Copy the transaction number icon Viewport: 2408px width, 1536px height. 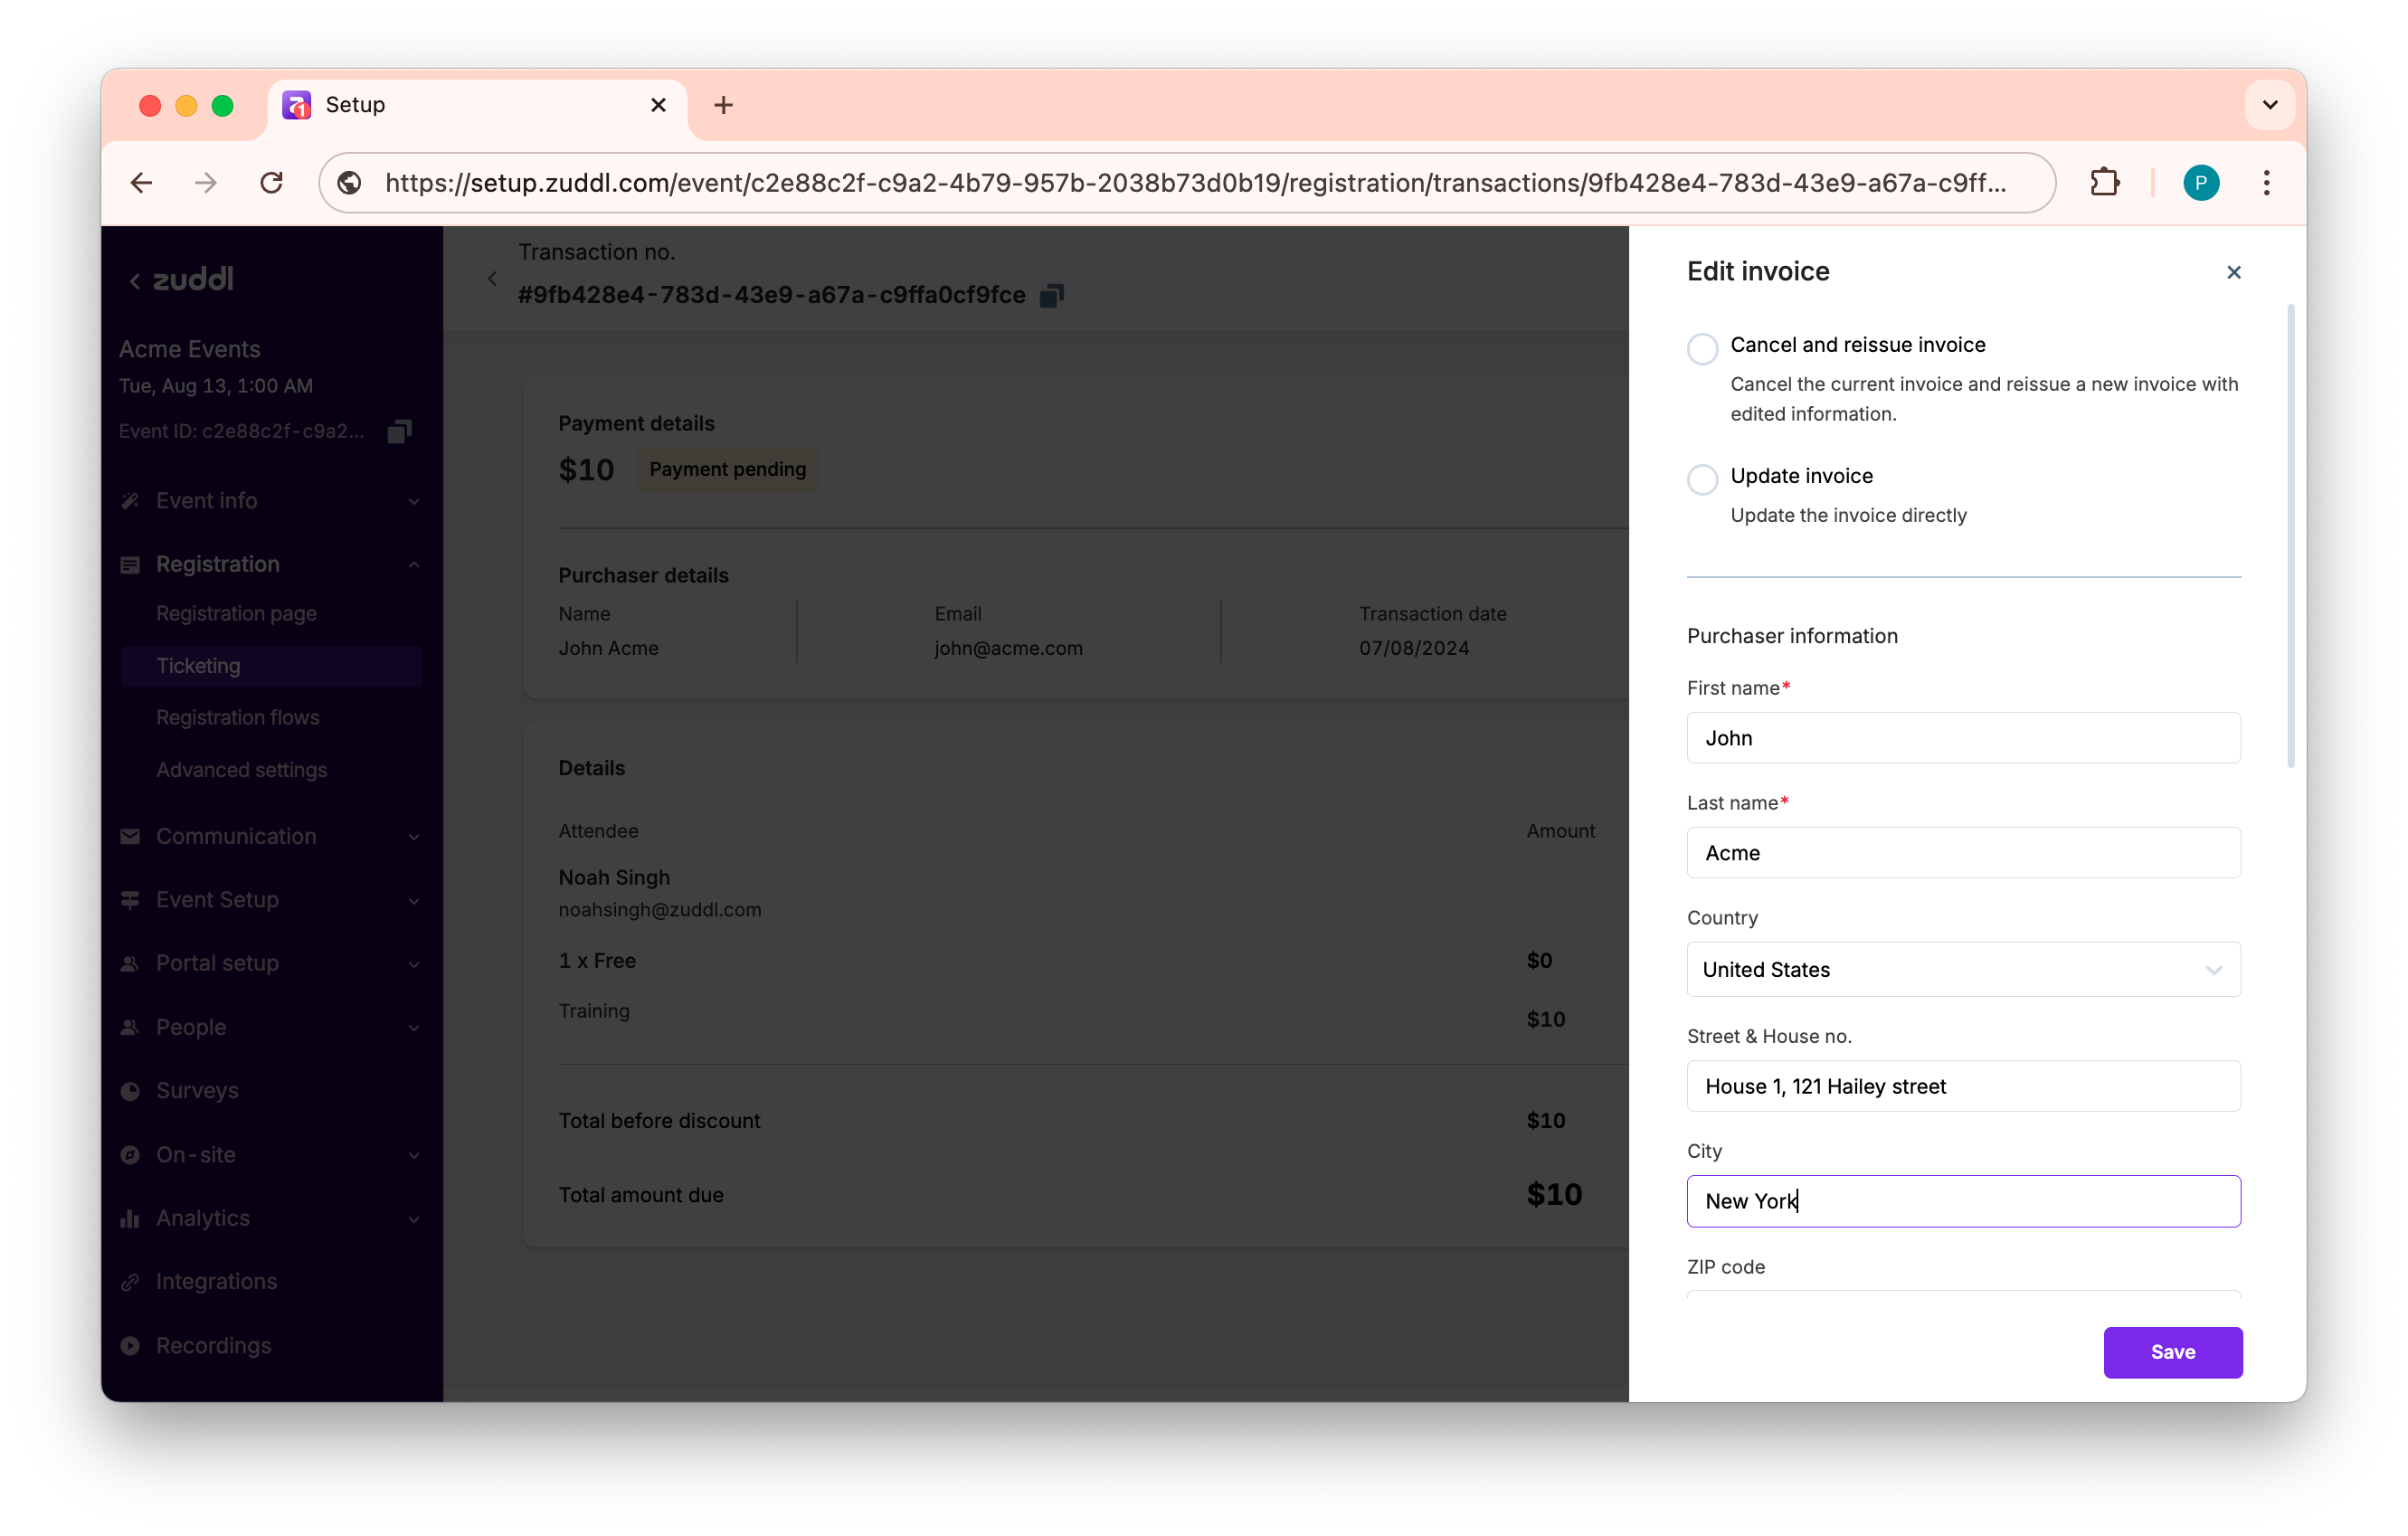click(1051, 295)
